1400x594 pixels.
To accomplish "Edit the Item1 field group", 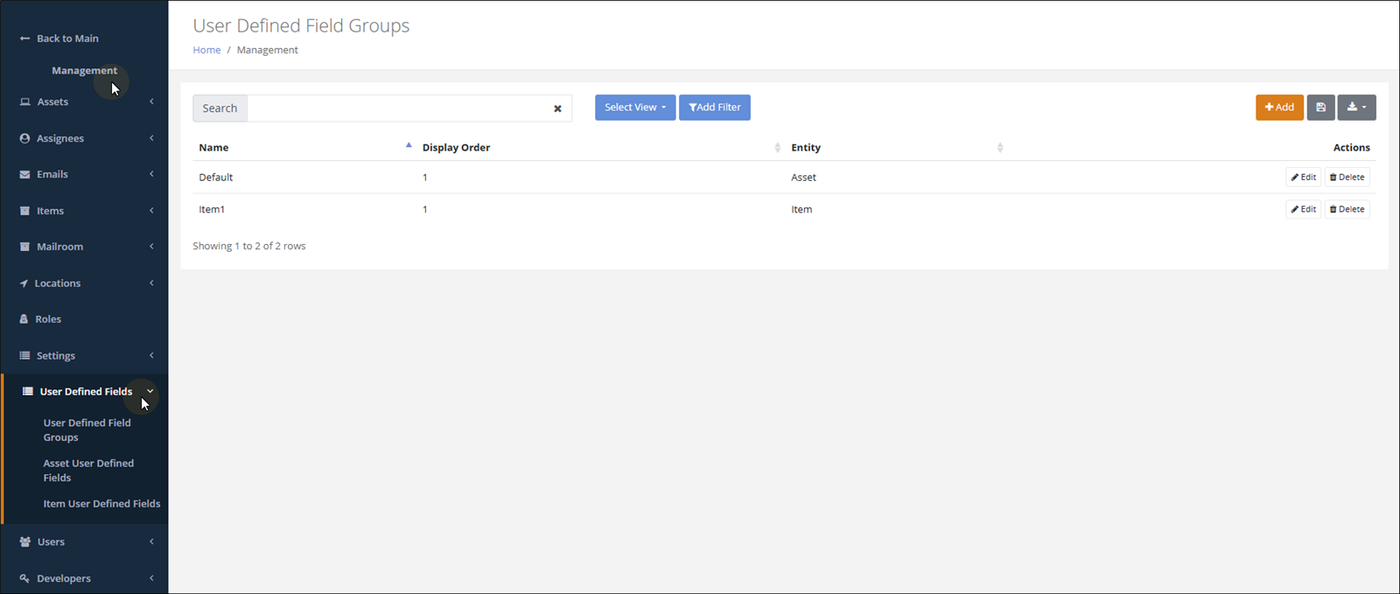I will coord(1303,209).
